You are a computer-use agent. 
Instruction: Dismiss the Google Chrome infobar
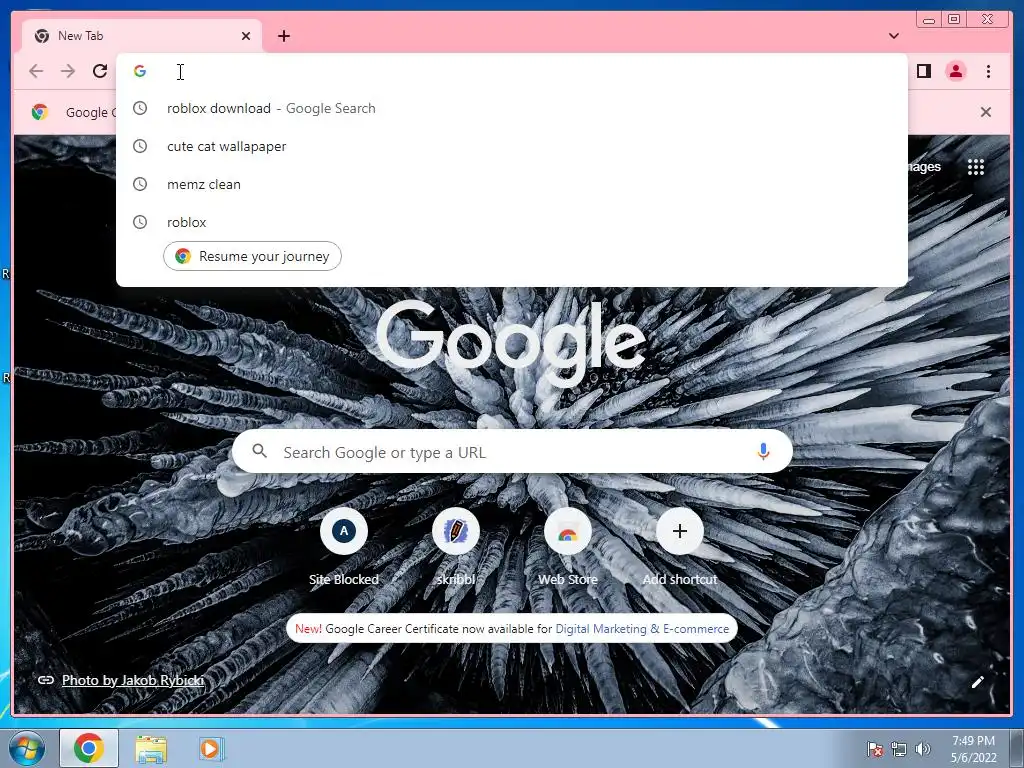point(985,112)
